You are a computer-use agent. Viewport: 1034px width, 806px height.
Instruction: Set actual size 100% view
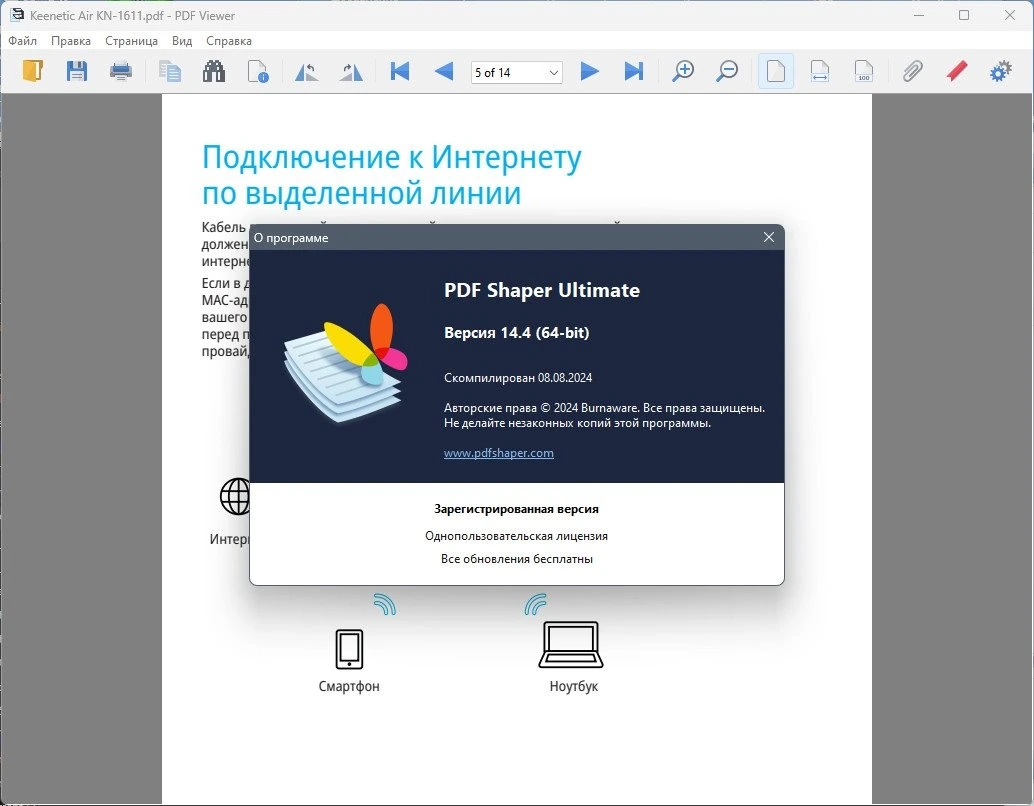[x=864, y=71]
